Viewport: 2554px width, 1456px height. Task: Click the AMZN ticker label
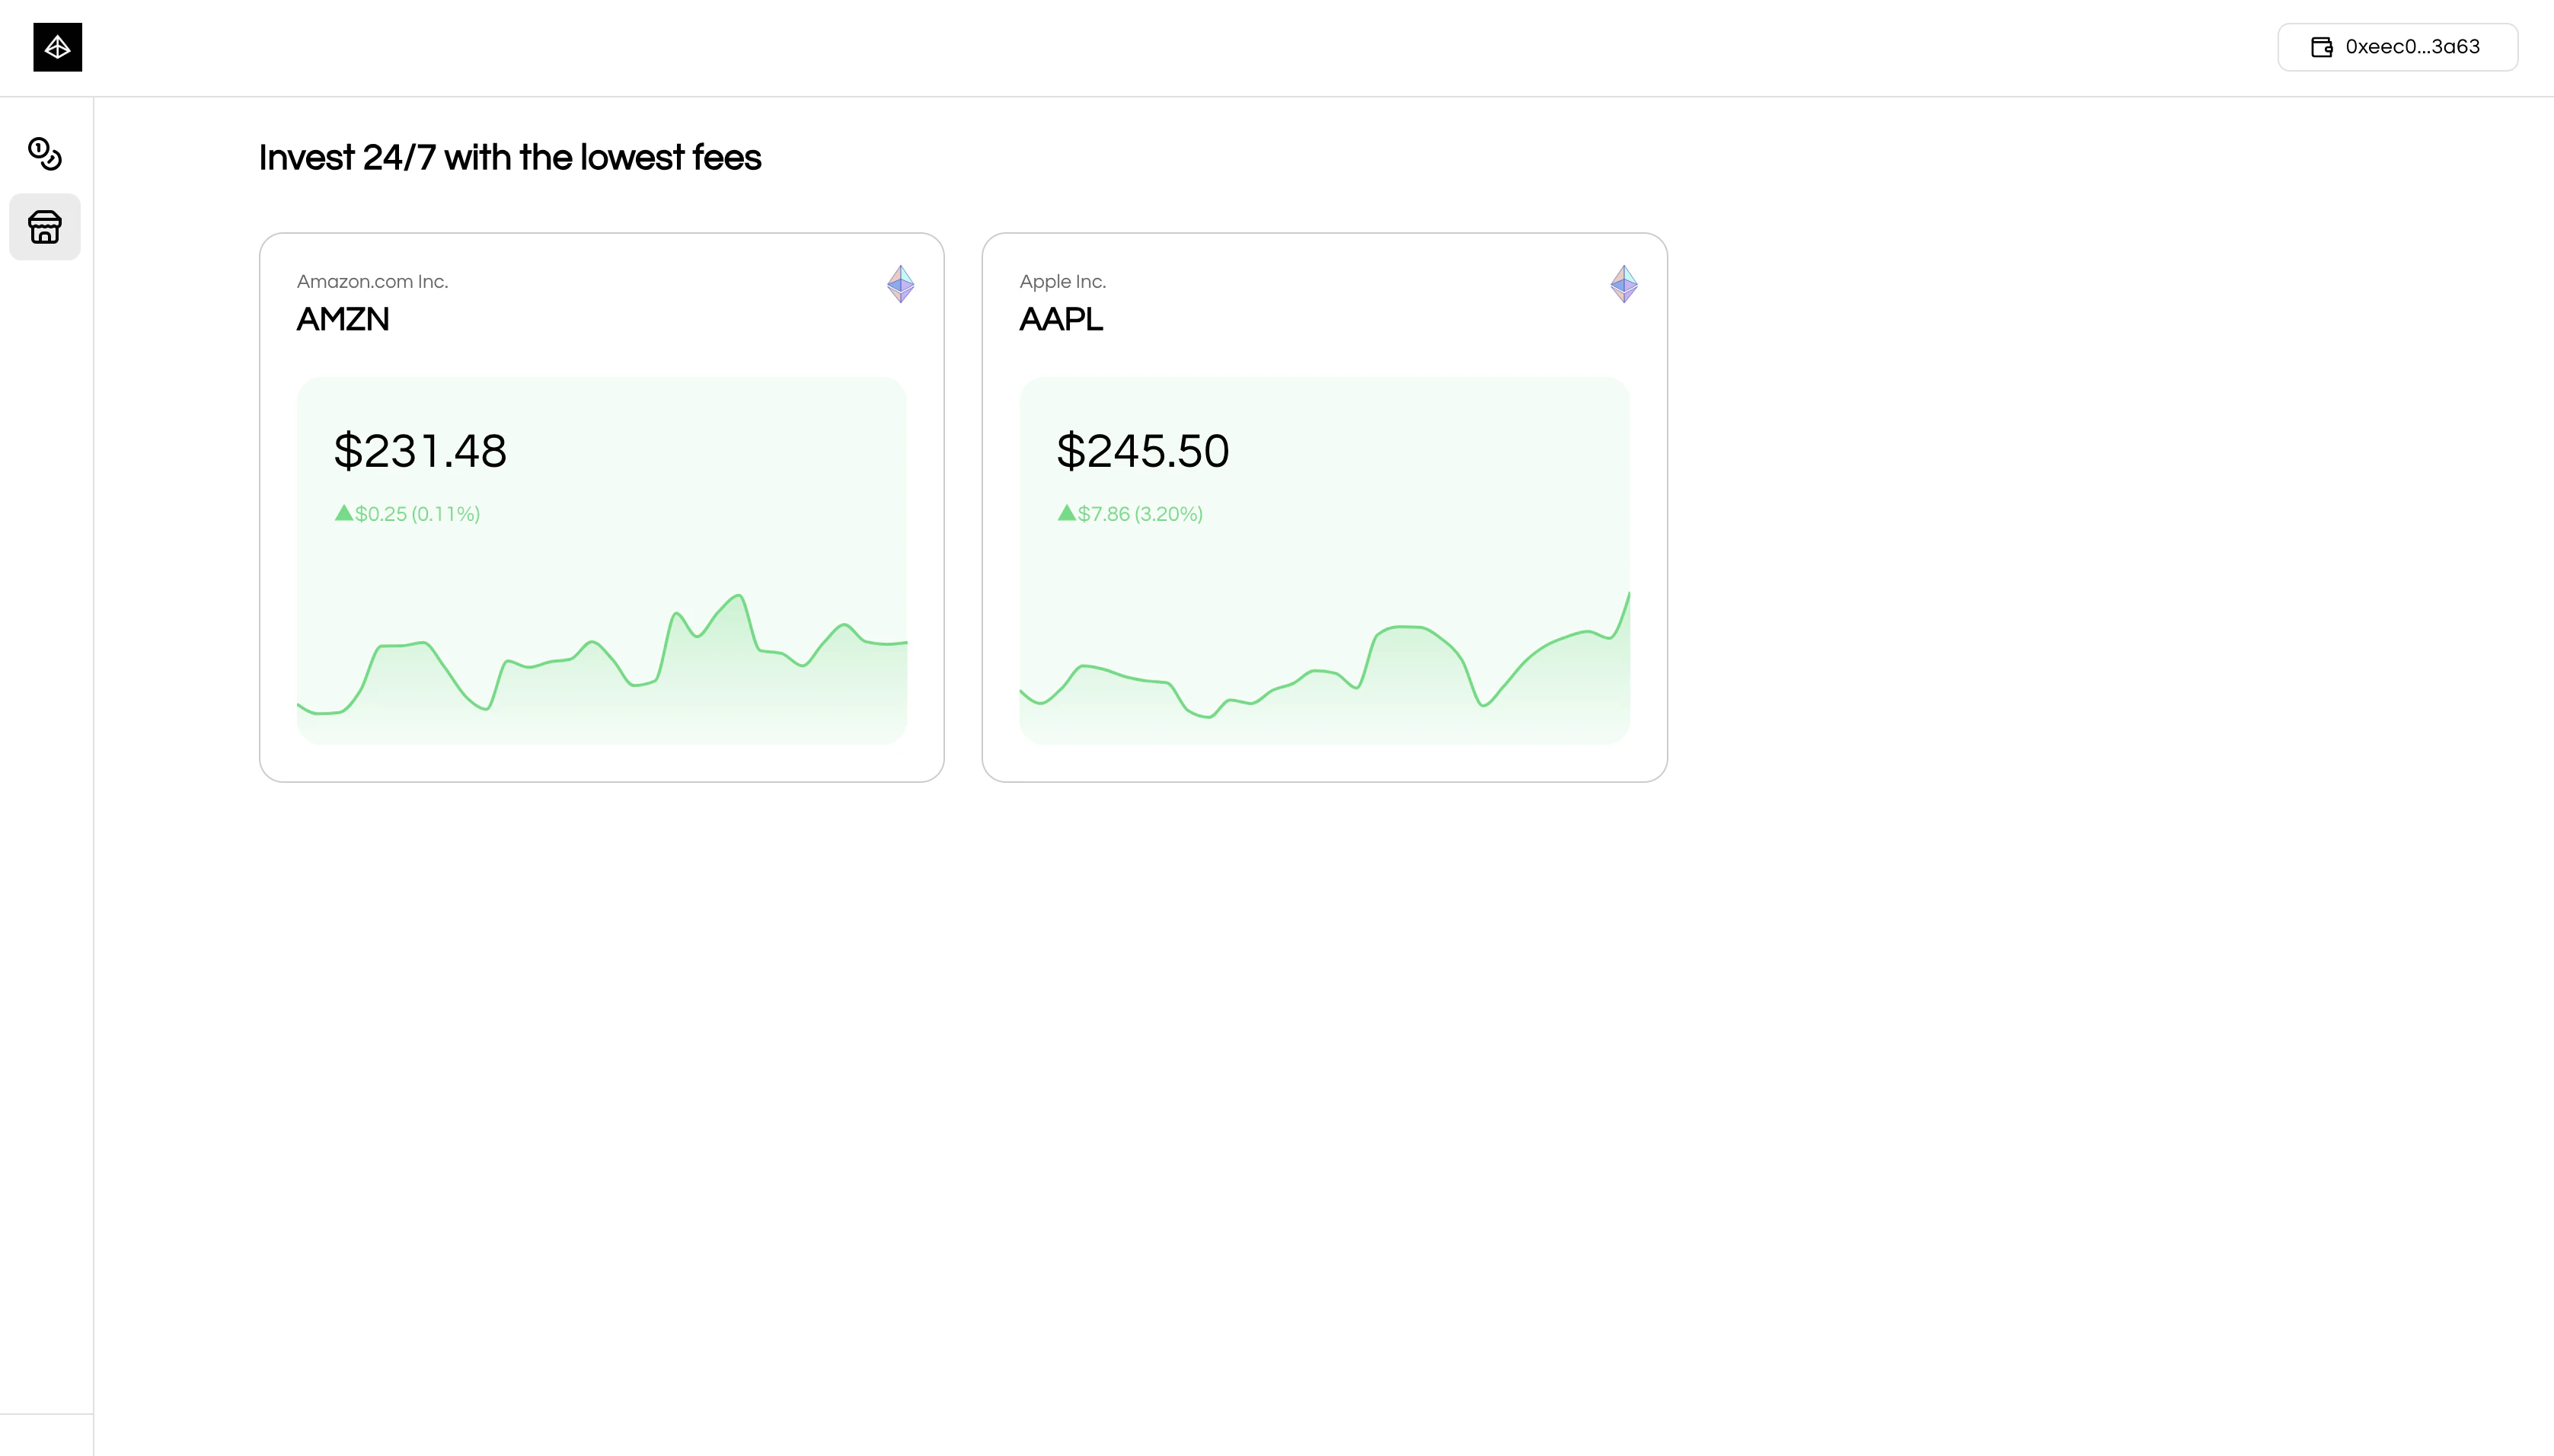tap(342, 320)
